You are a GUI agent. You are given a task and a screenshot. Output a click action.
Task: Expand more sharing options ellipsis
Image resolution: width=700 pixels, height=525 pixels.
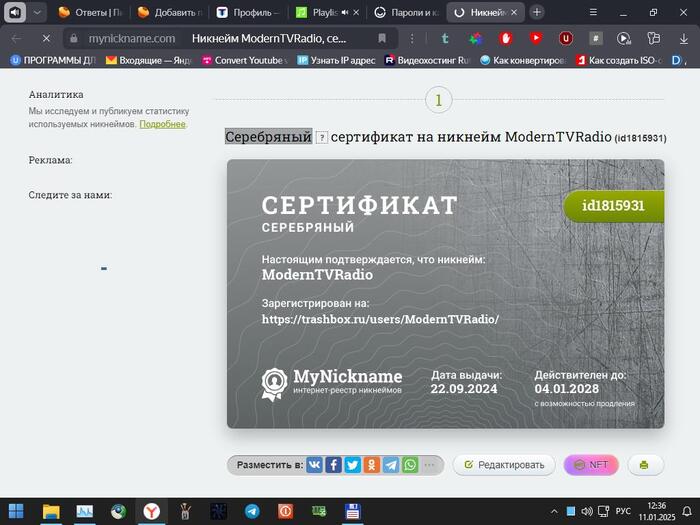click(x=429, y=465)
